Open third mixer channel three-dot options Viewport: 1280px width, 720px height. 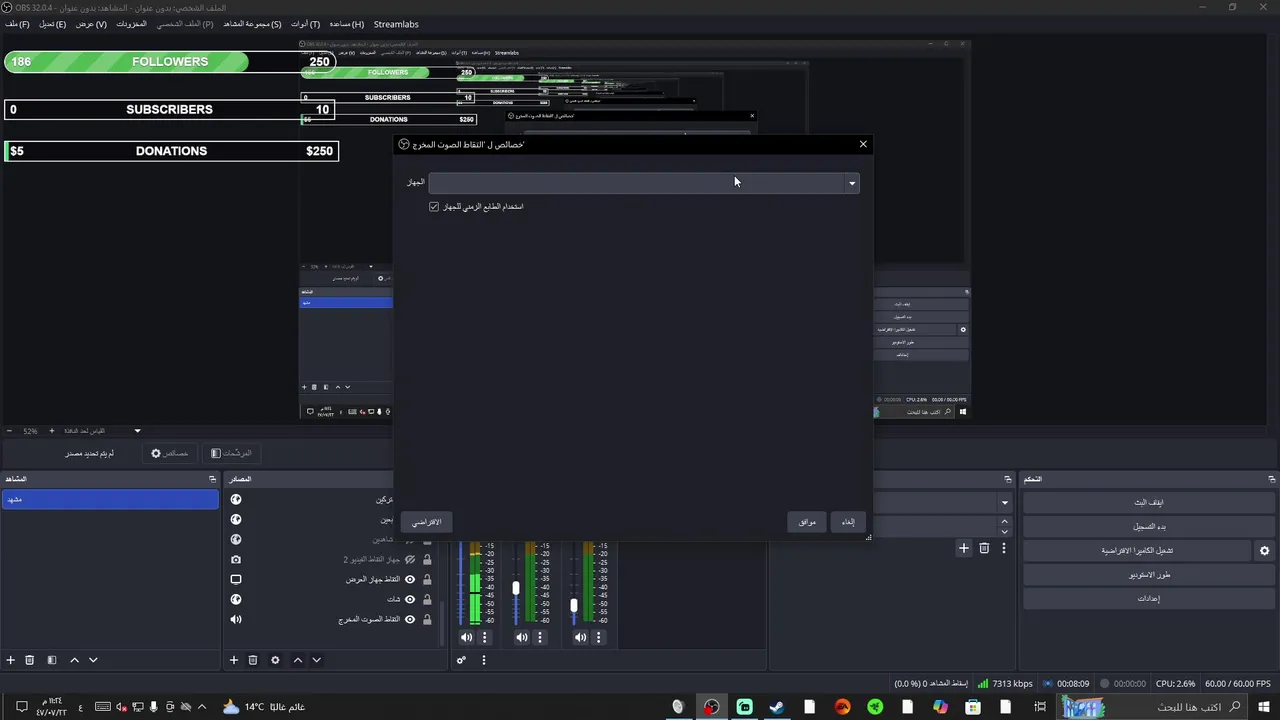[x=599, y=637]
